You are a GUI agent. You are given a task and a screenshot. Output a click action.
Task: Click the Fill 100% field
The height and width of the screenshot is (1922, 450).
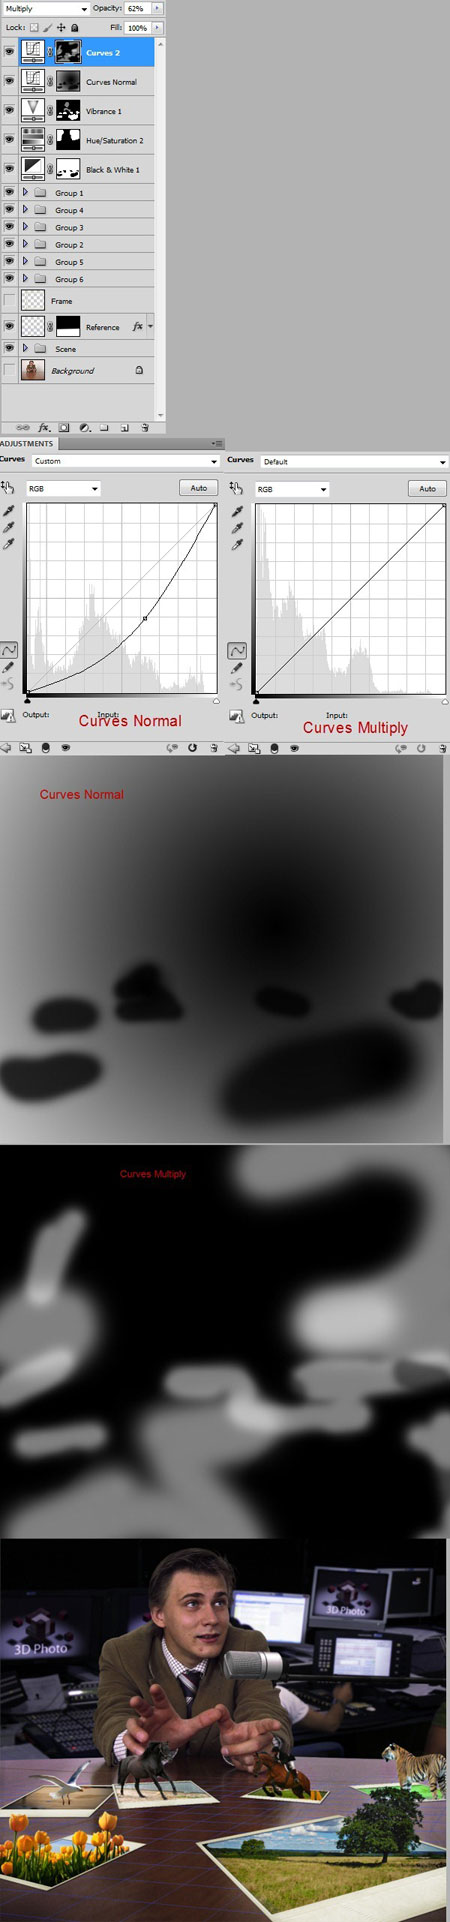pyautogui.click(x=138, y=28)
